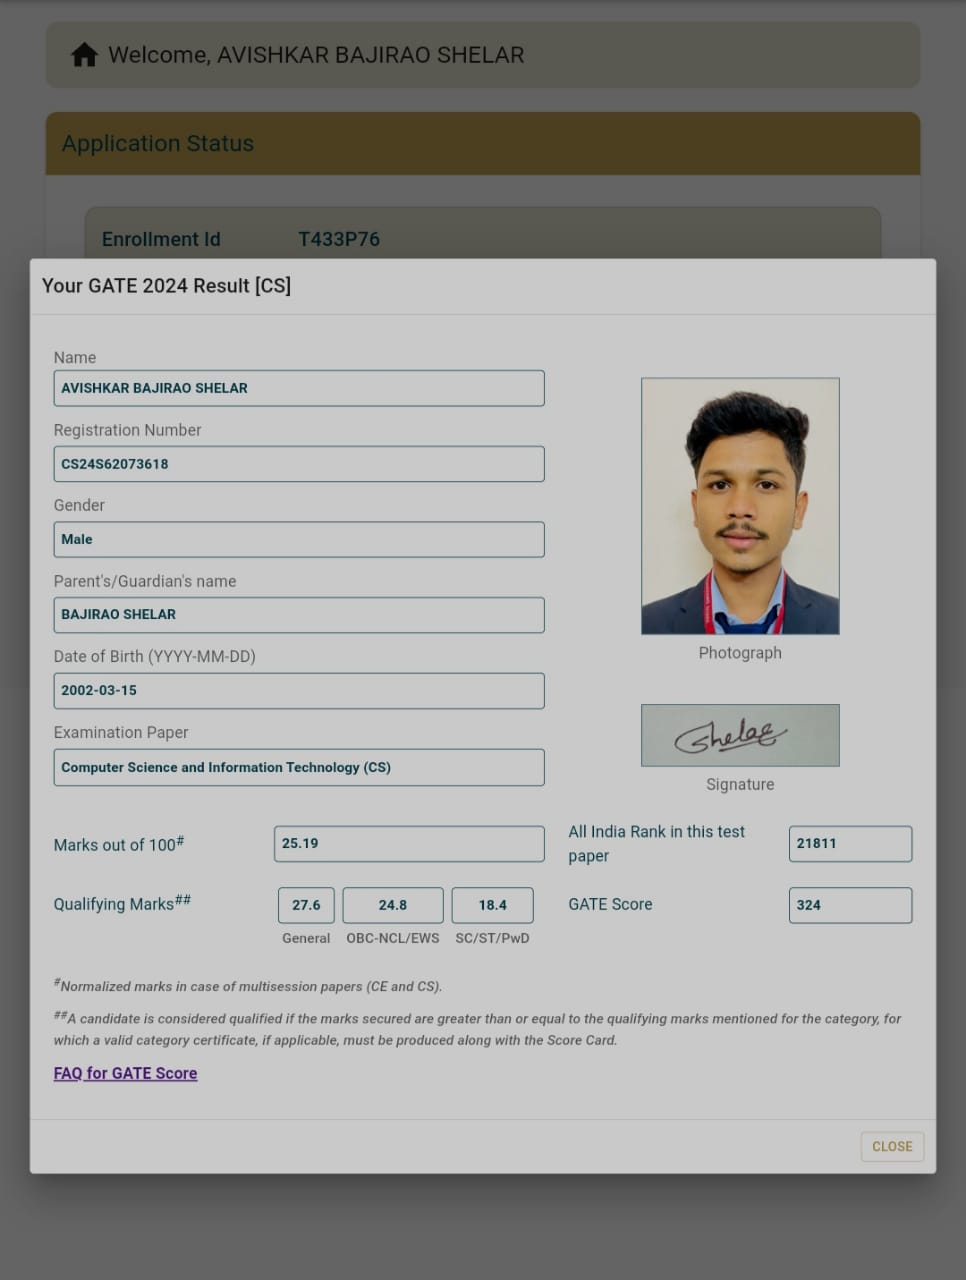Click the candidate photograph thumbnail
The width and height of the screenshot is (966, 1280).
[740, 506]
